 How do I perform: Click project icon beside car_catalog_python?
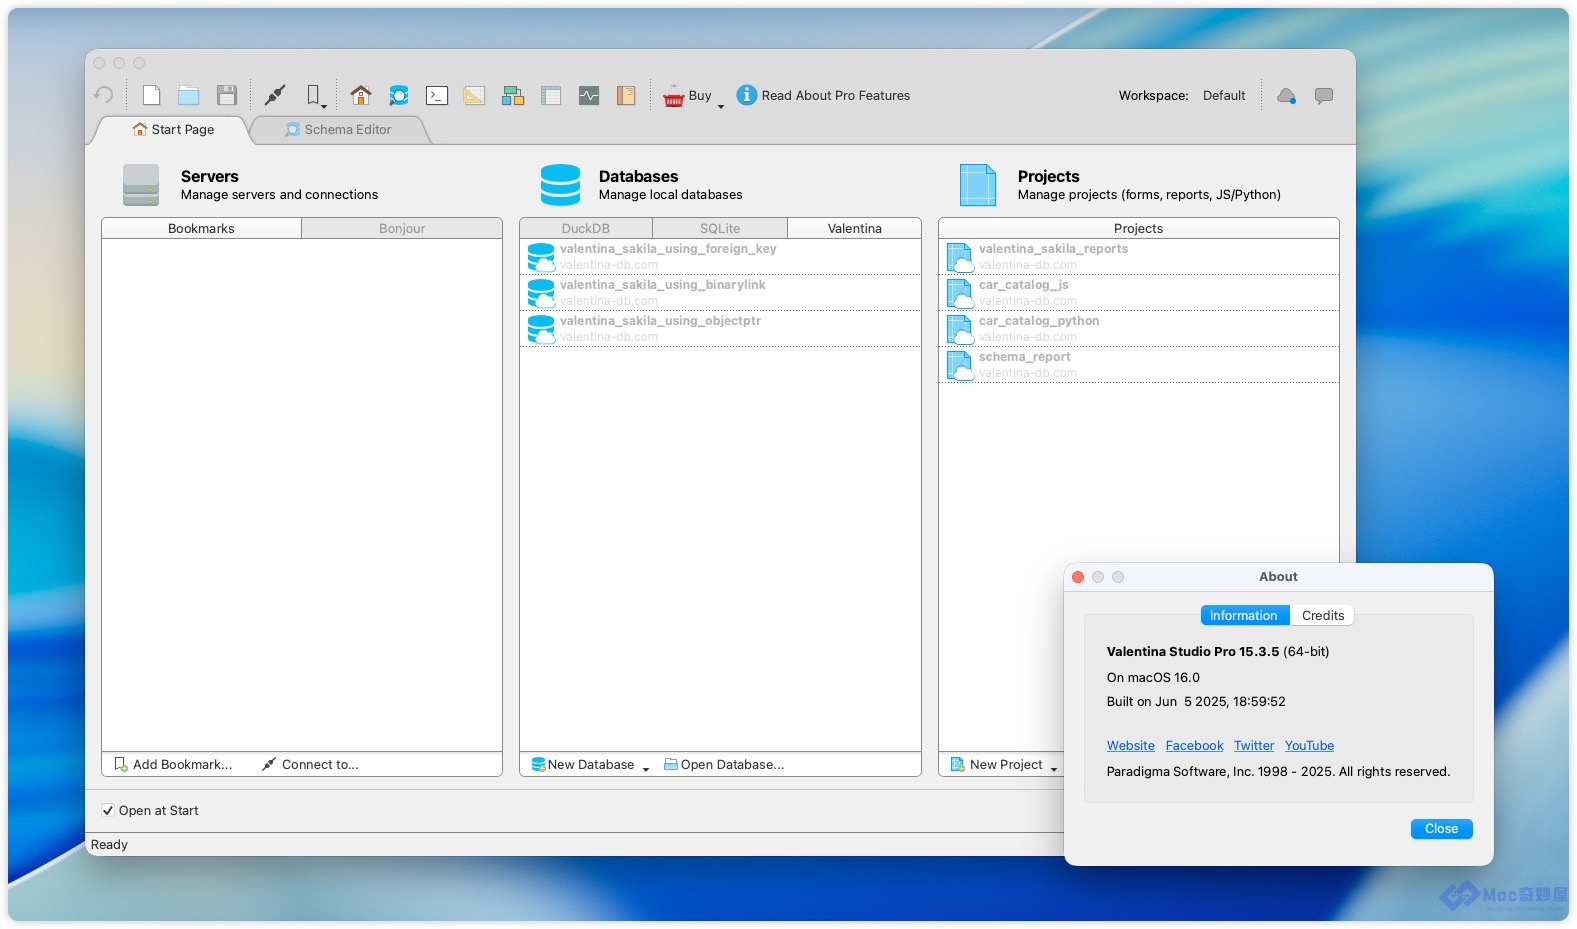click(x=960, y=329)
